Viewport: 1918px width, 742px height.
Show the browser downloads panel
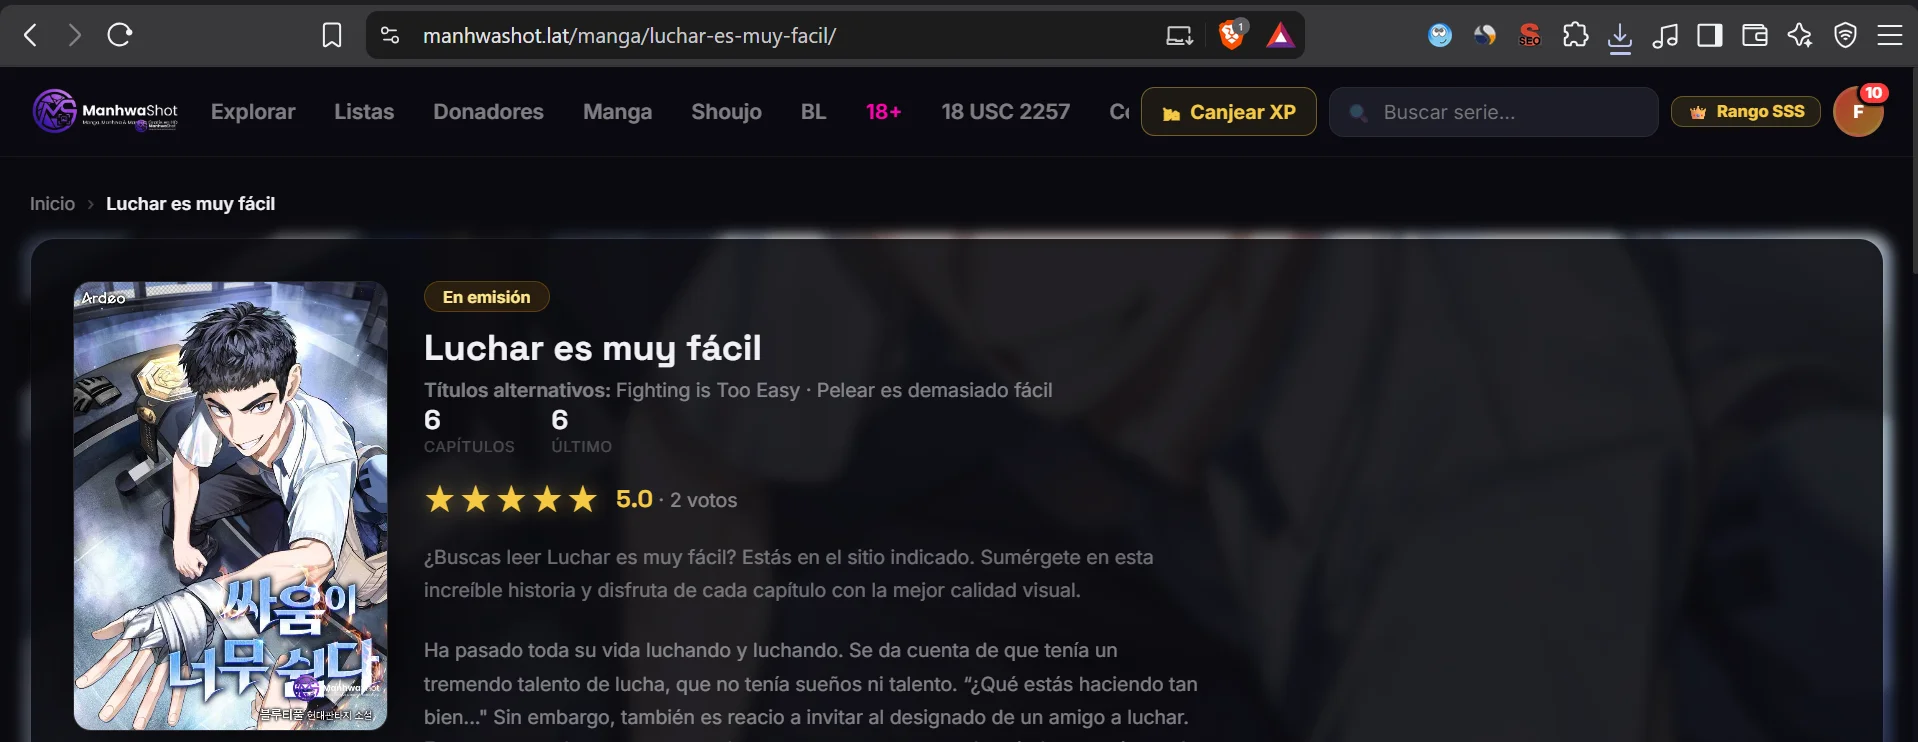pos(1620,37)
